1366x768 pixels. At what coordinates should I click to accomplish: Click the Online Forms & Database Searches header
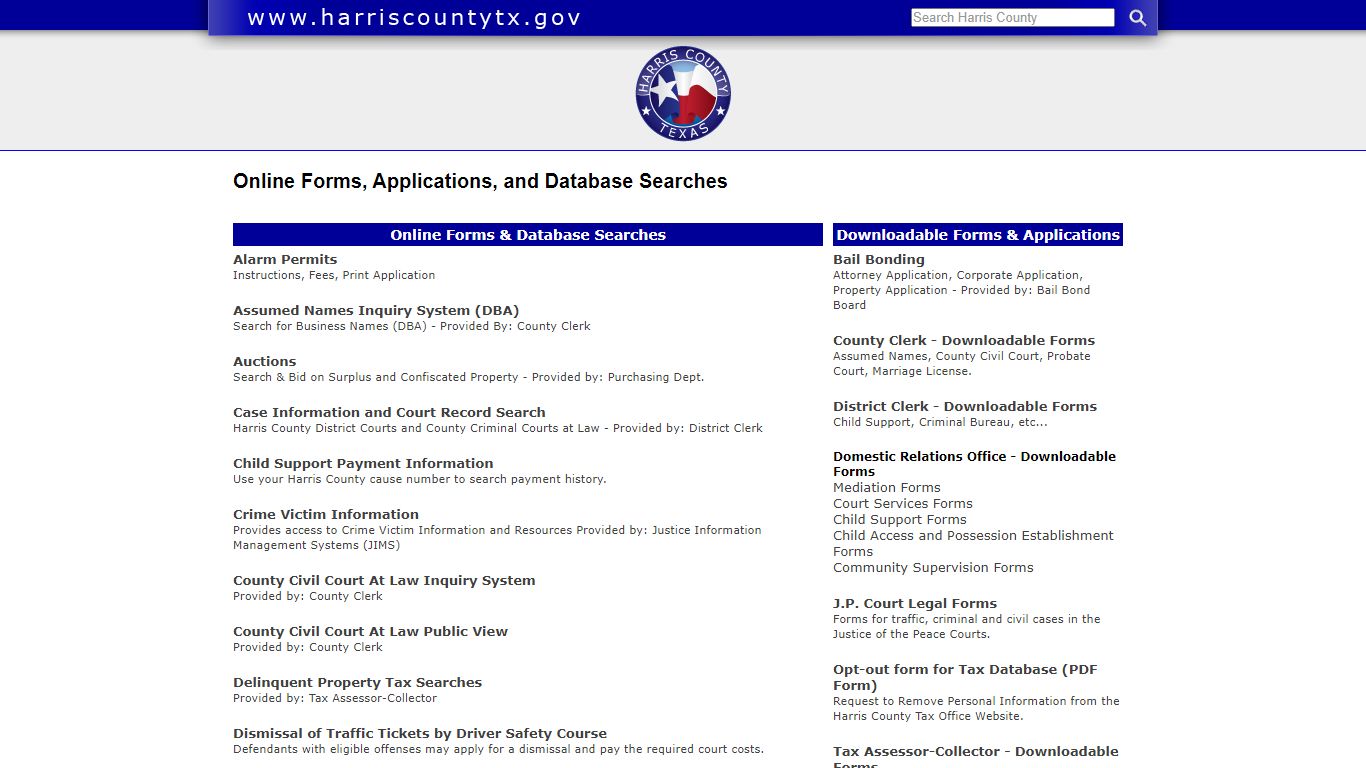[528, 234]
